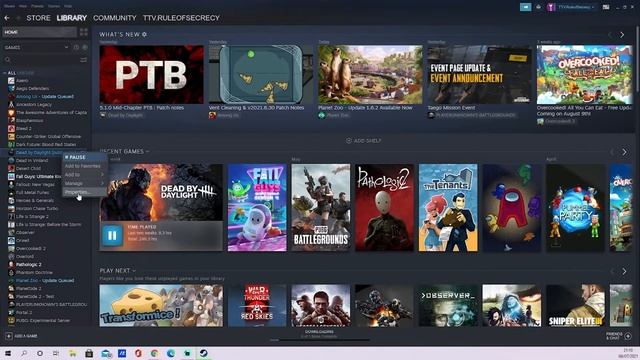Open PUBG Battlegrounds recent game cover
Viewport: 640px width, 360px height.
[321, 208]
